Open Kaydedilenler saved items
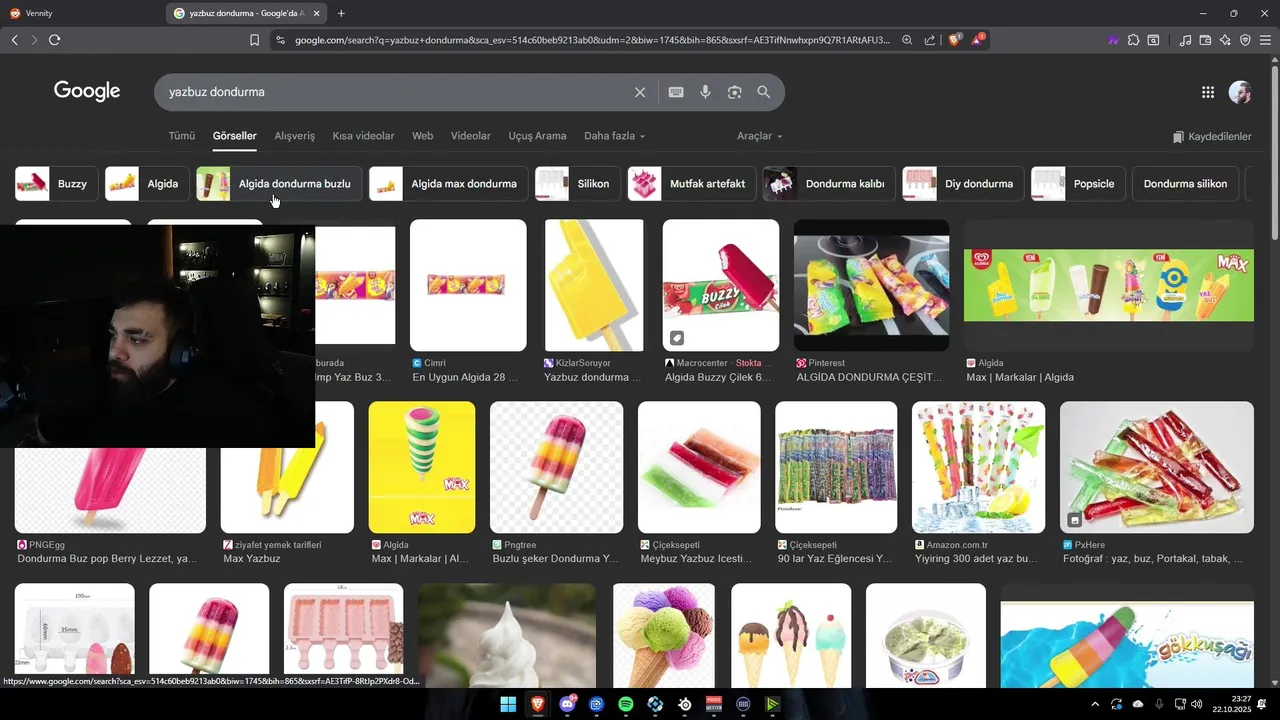The width and height of the screenshot is (1280, 720). pos(1212,136)
